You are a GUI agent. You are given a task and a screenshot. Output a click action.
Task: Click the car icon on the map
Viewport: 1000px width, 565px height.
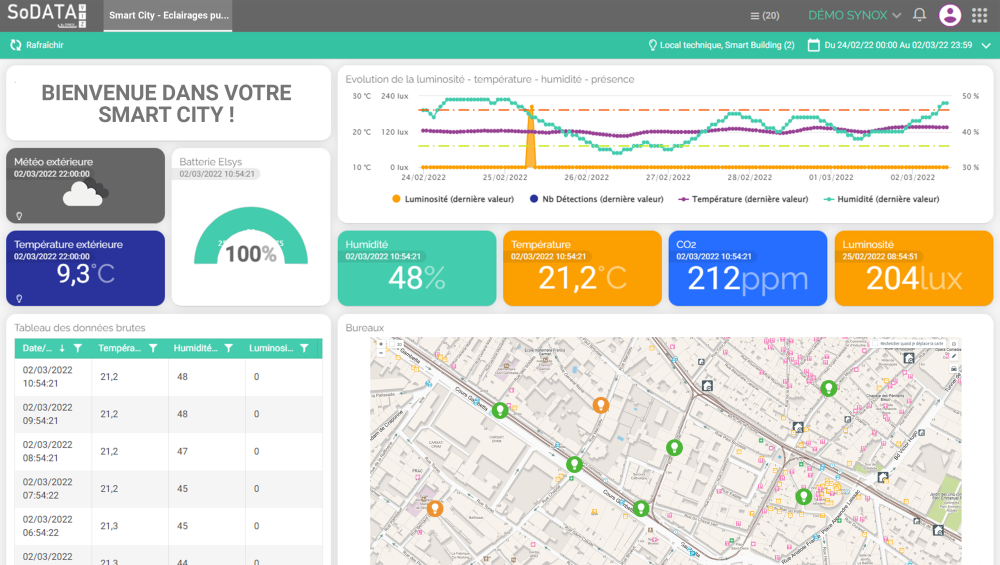[x=954, y=369]
